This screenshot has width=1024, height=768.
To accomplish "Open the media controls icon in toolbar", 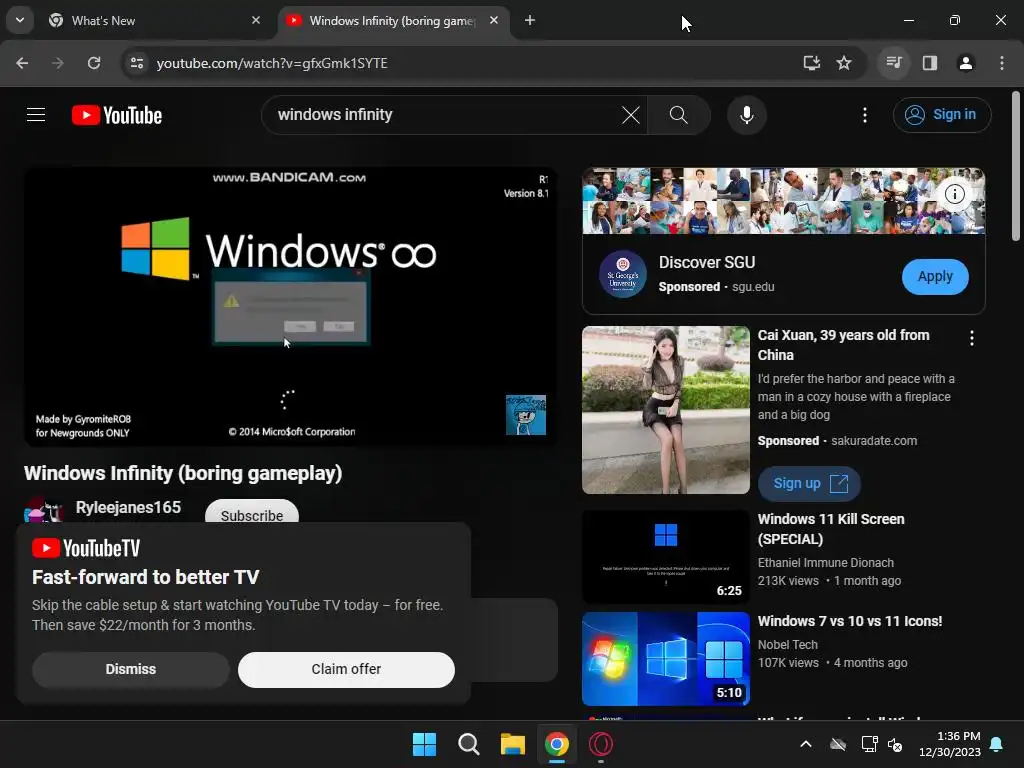I will coord(893,63).
